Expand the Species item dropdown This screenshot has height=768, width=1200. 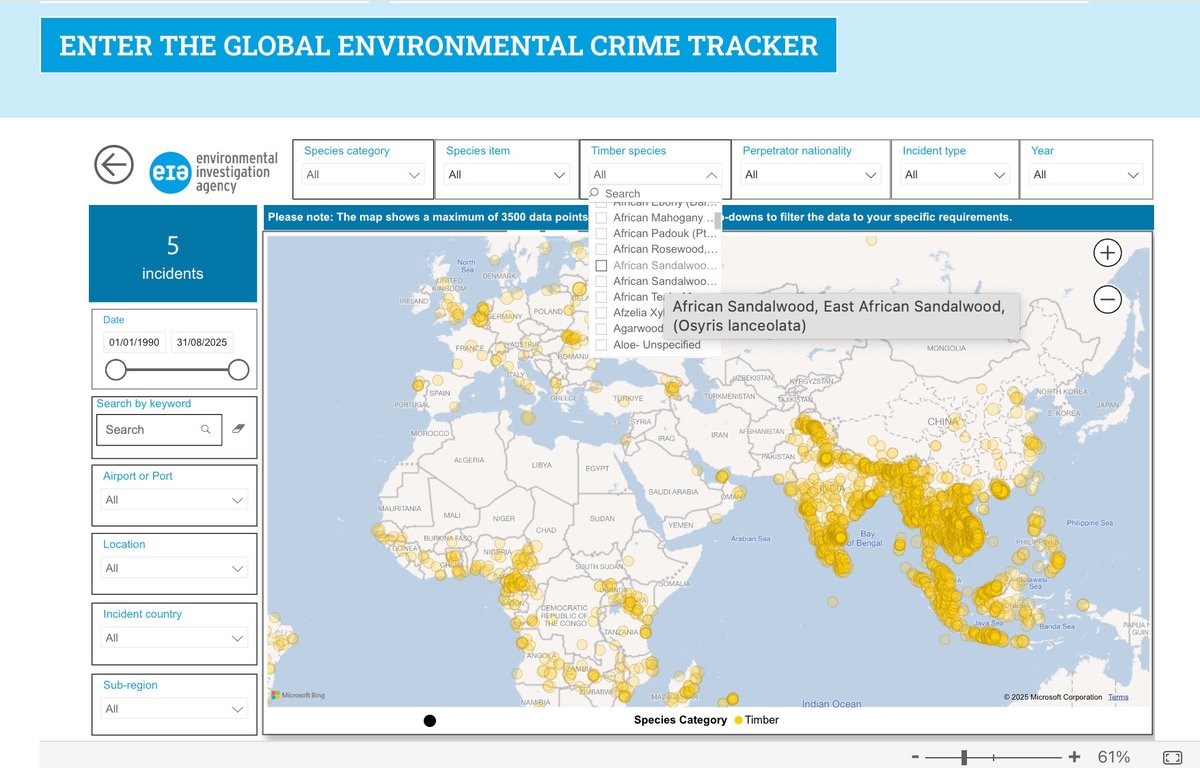click(x=507, y=174)
